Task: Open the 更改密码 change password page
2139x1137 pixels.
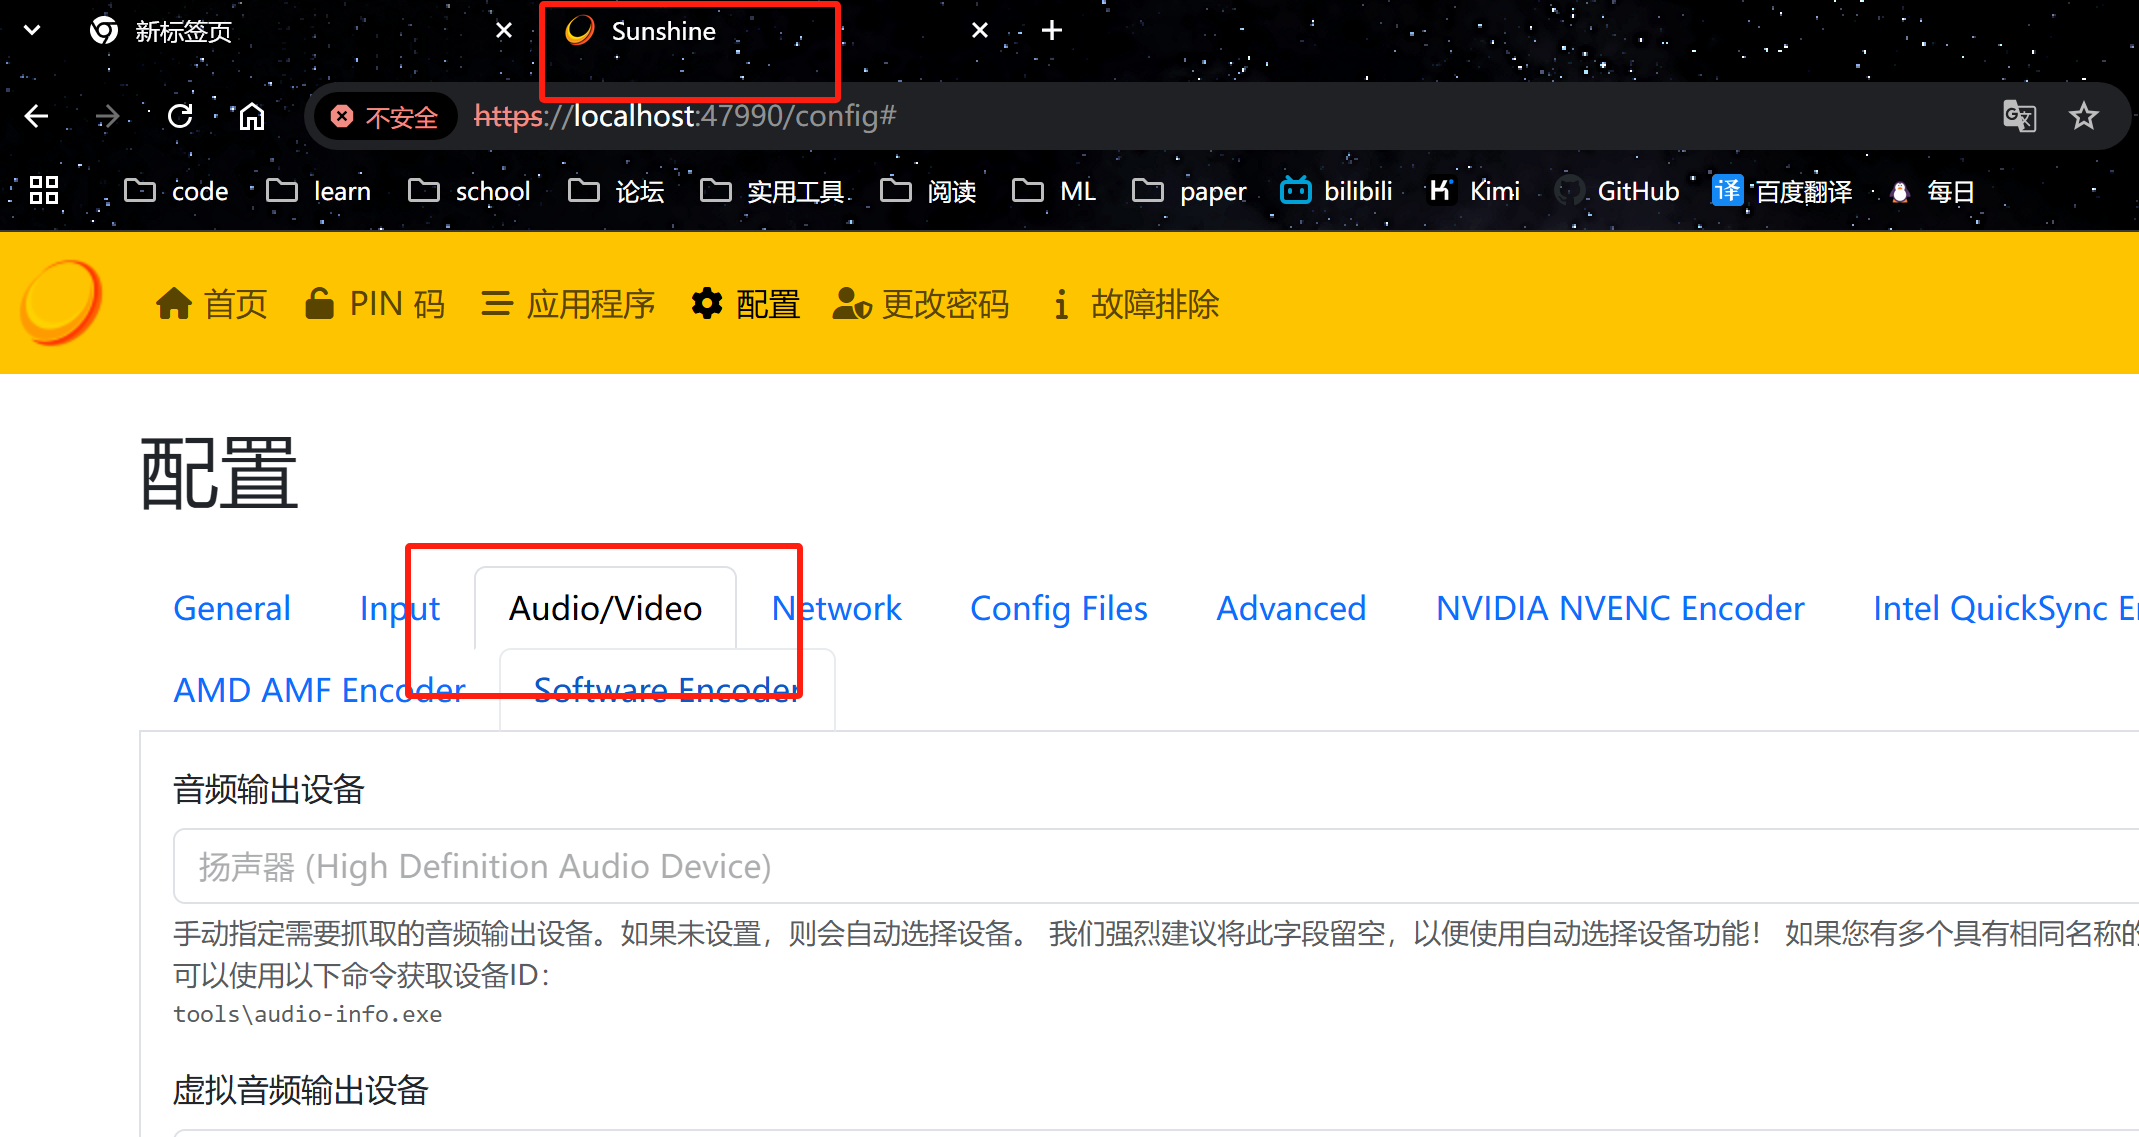Action: pos(921,304)
